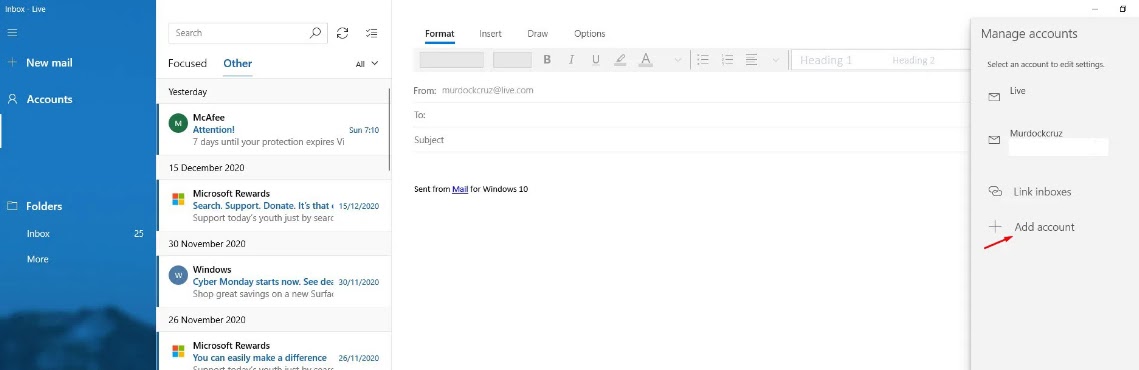Expand paragraph formatting options chevron
Image resolution: width=1139 pixels, height=370 pixels.
point(775,60)
